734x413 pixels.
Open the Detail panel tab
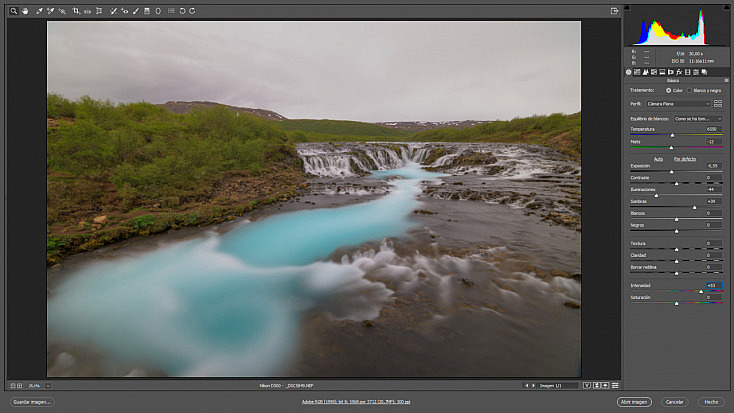click(646, 72)
